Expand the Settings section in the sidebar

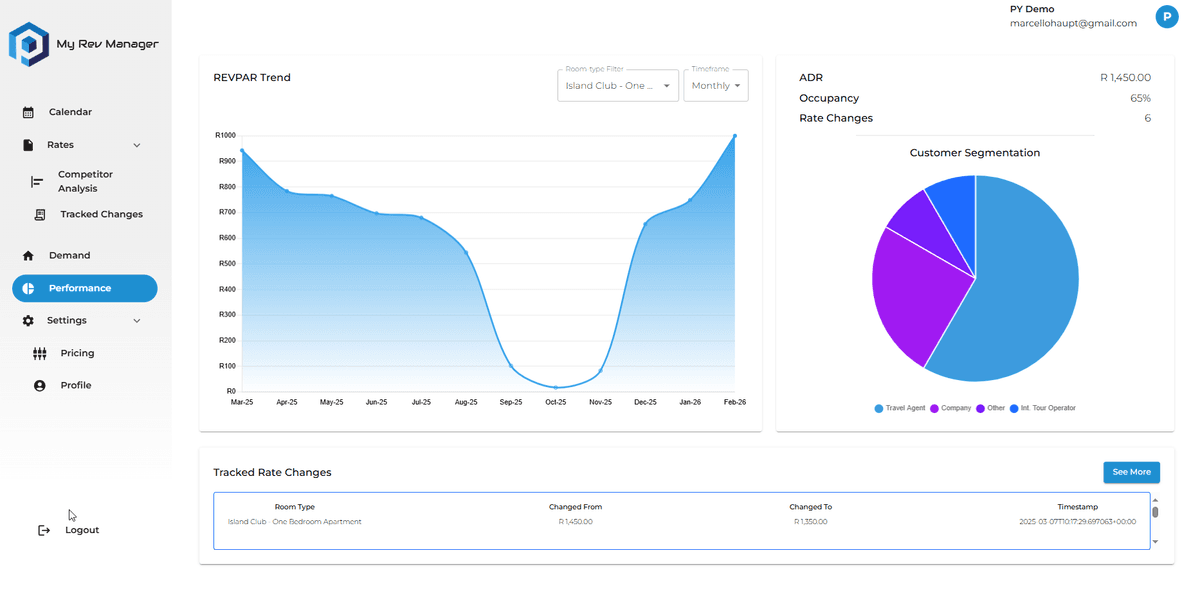pyautogui.click(x=135, y=320)
